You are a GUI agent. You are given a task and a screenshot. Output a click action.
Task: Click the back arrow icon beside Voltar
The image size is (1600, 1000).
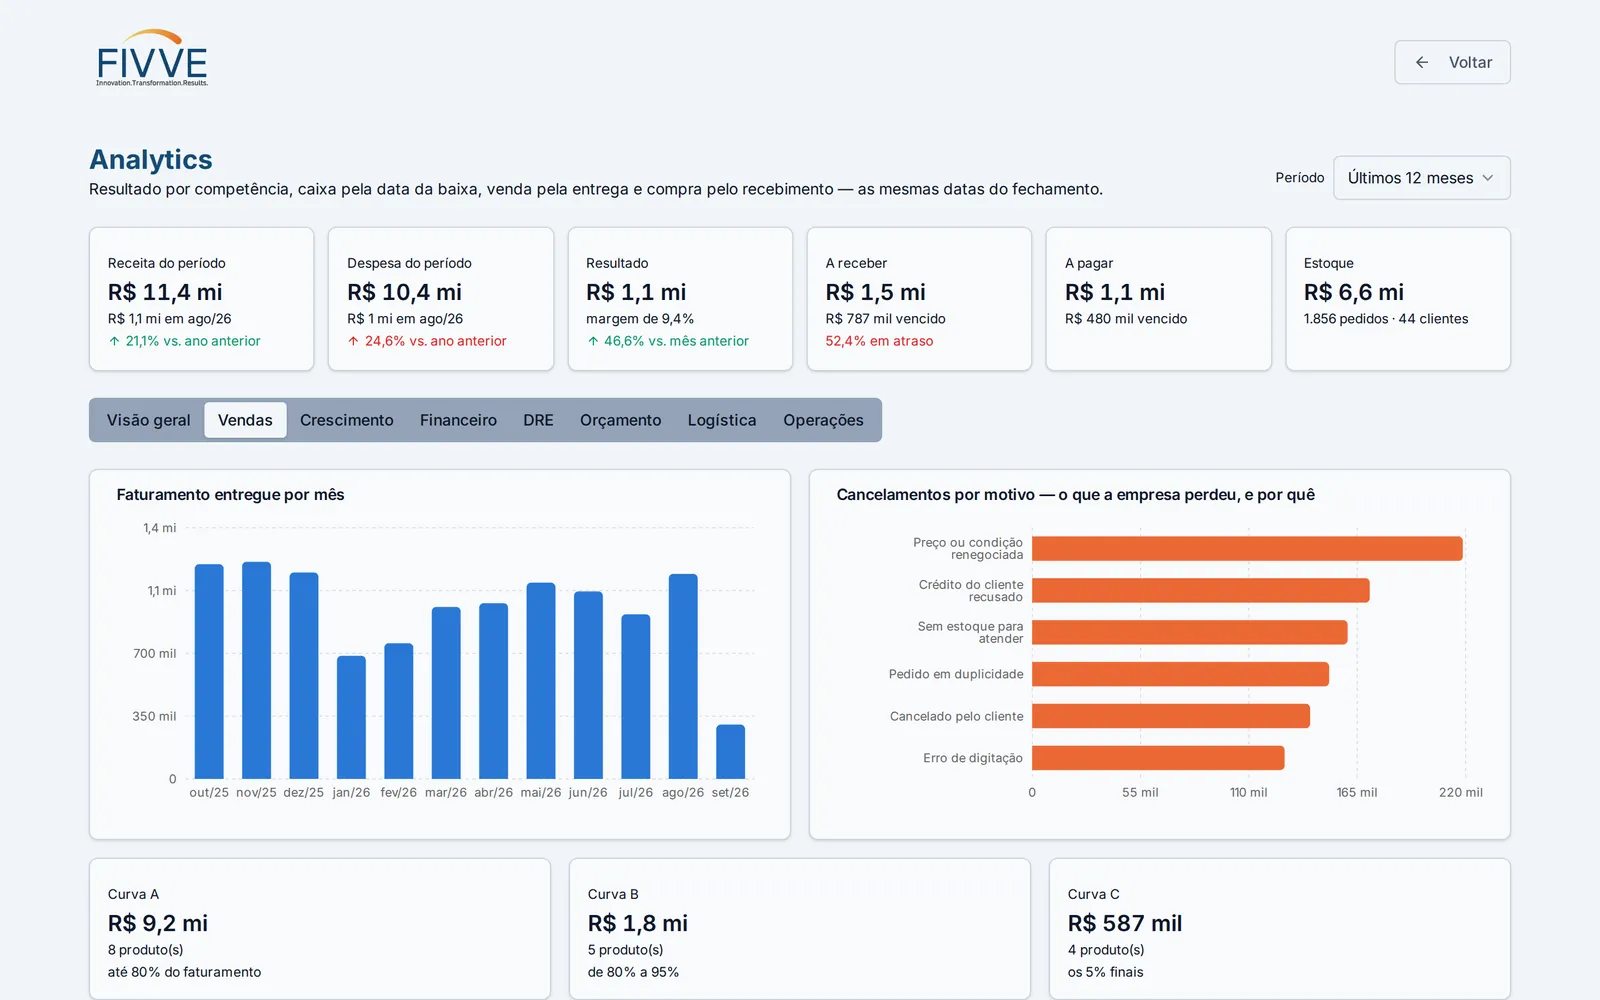point(1421,62)
